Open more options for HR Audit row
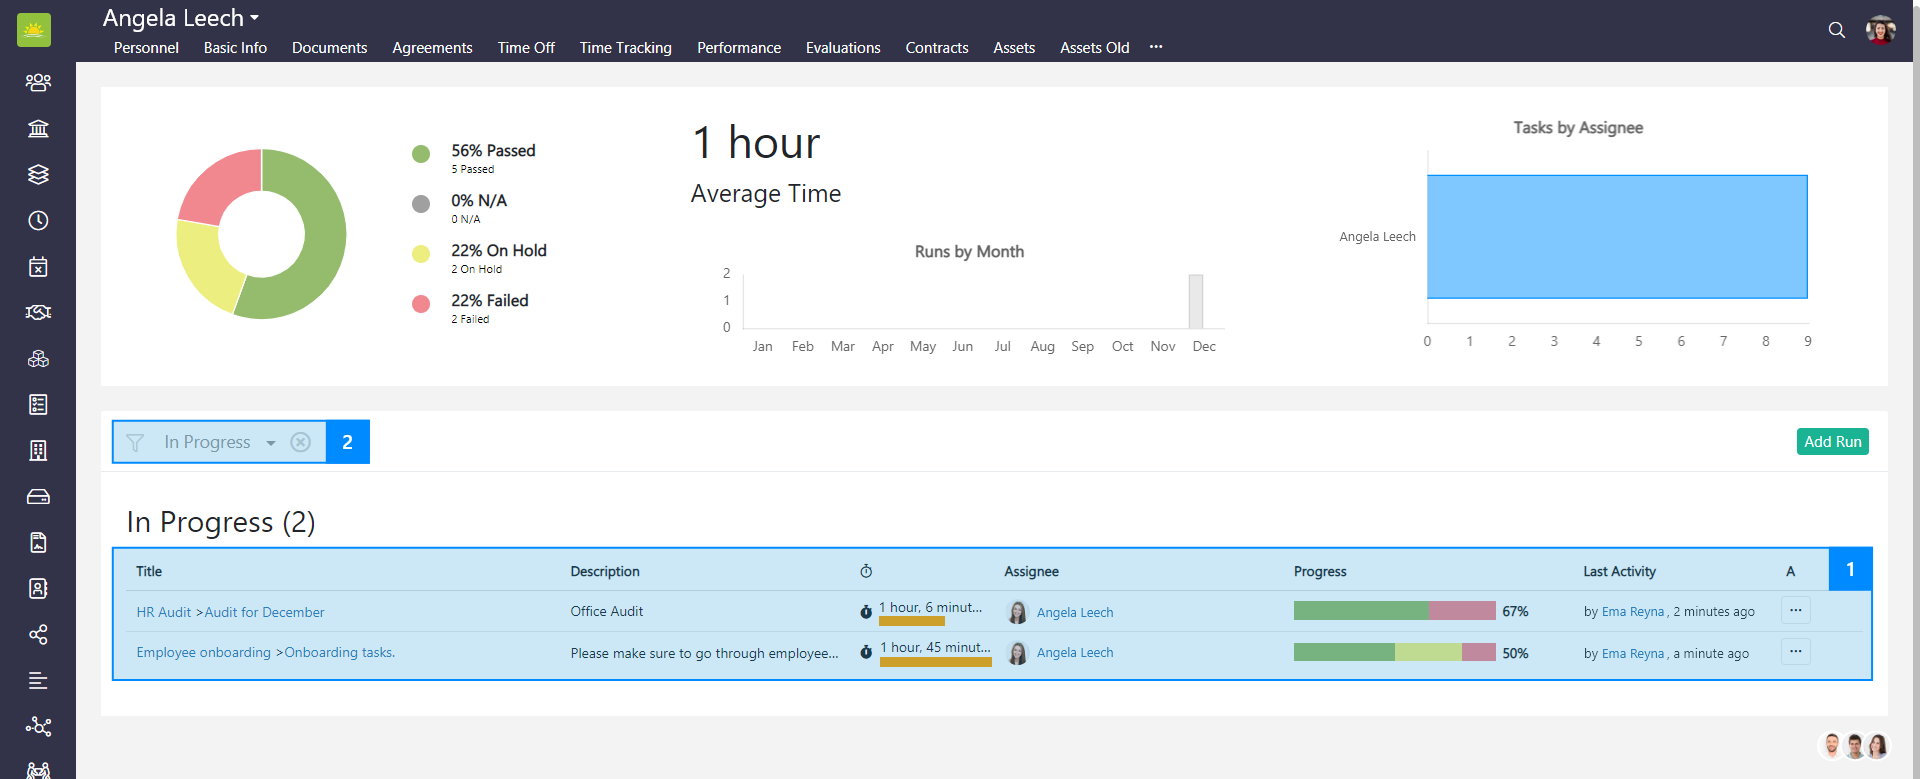The image size is (1920, 779). pyautogui.click(x=1795, y=610)
